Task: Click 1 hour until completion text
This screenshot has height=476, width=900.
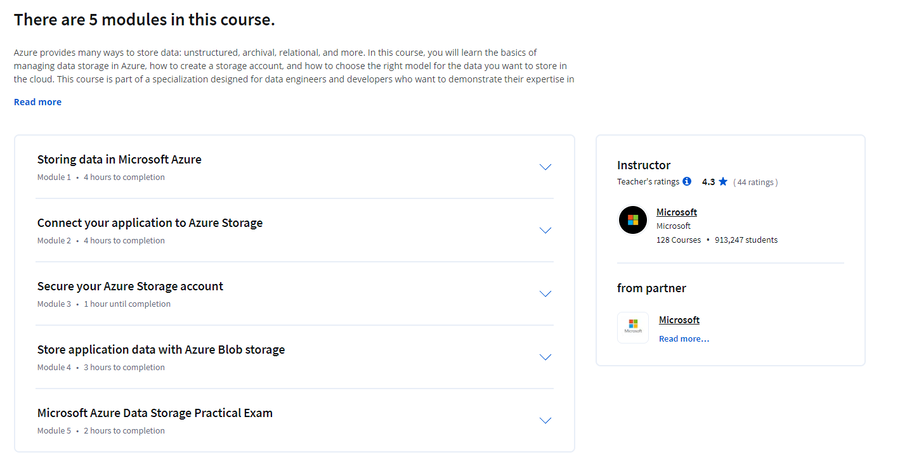Action: point(127,304)
